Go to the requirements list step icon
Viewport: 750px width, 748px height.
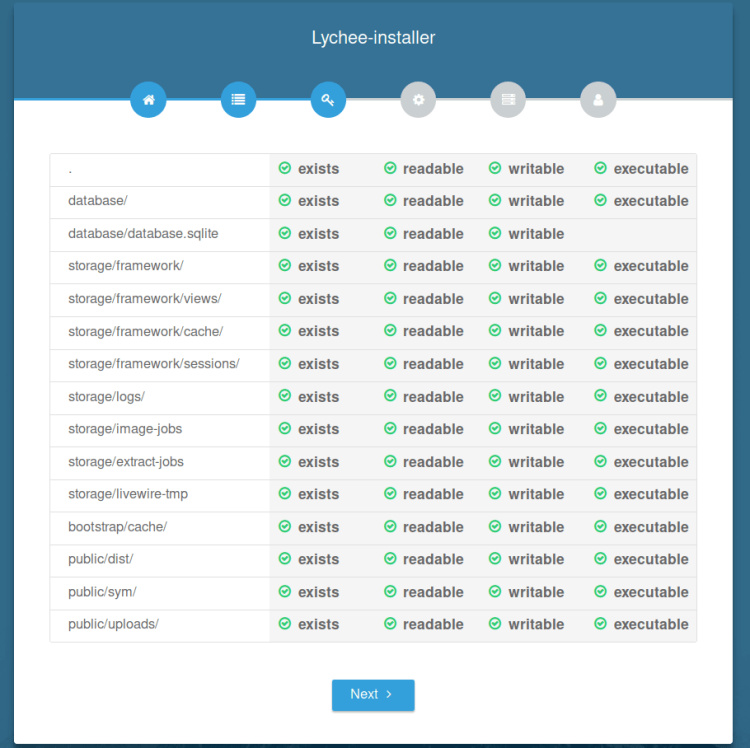point(238,100)
